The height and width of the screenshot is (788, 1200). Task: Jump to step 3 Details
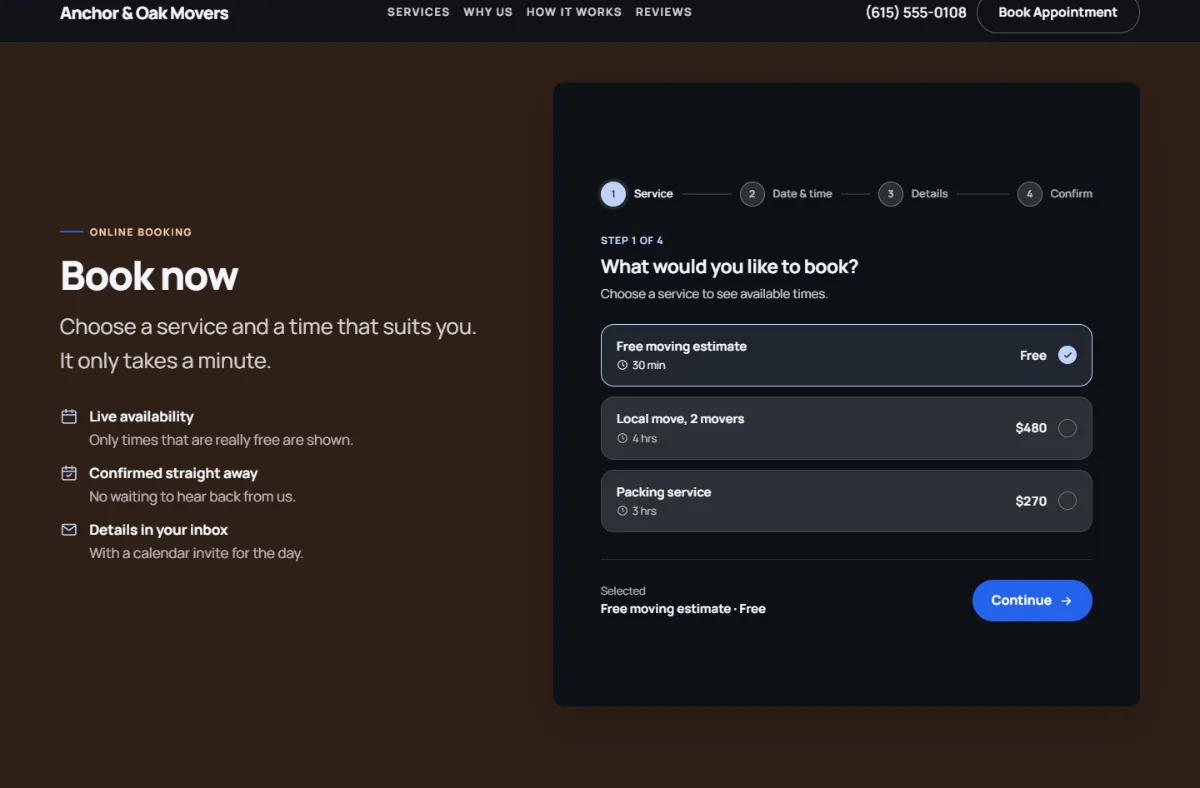pos(913,194)
